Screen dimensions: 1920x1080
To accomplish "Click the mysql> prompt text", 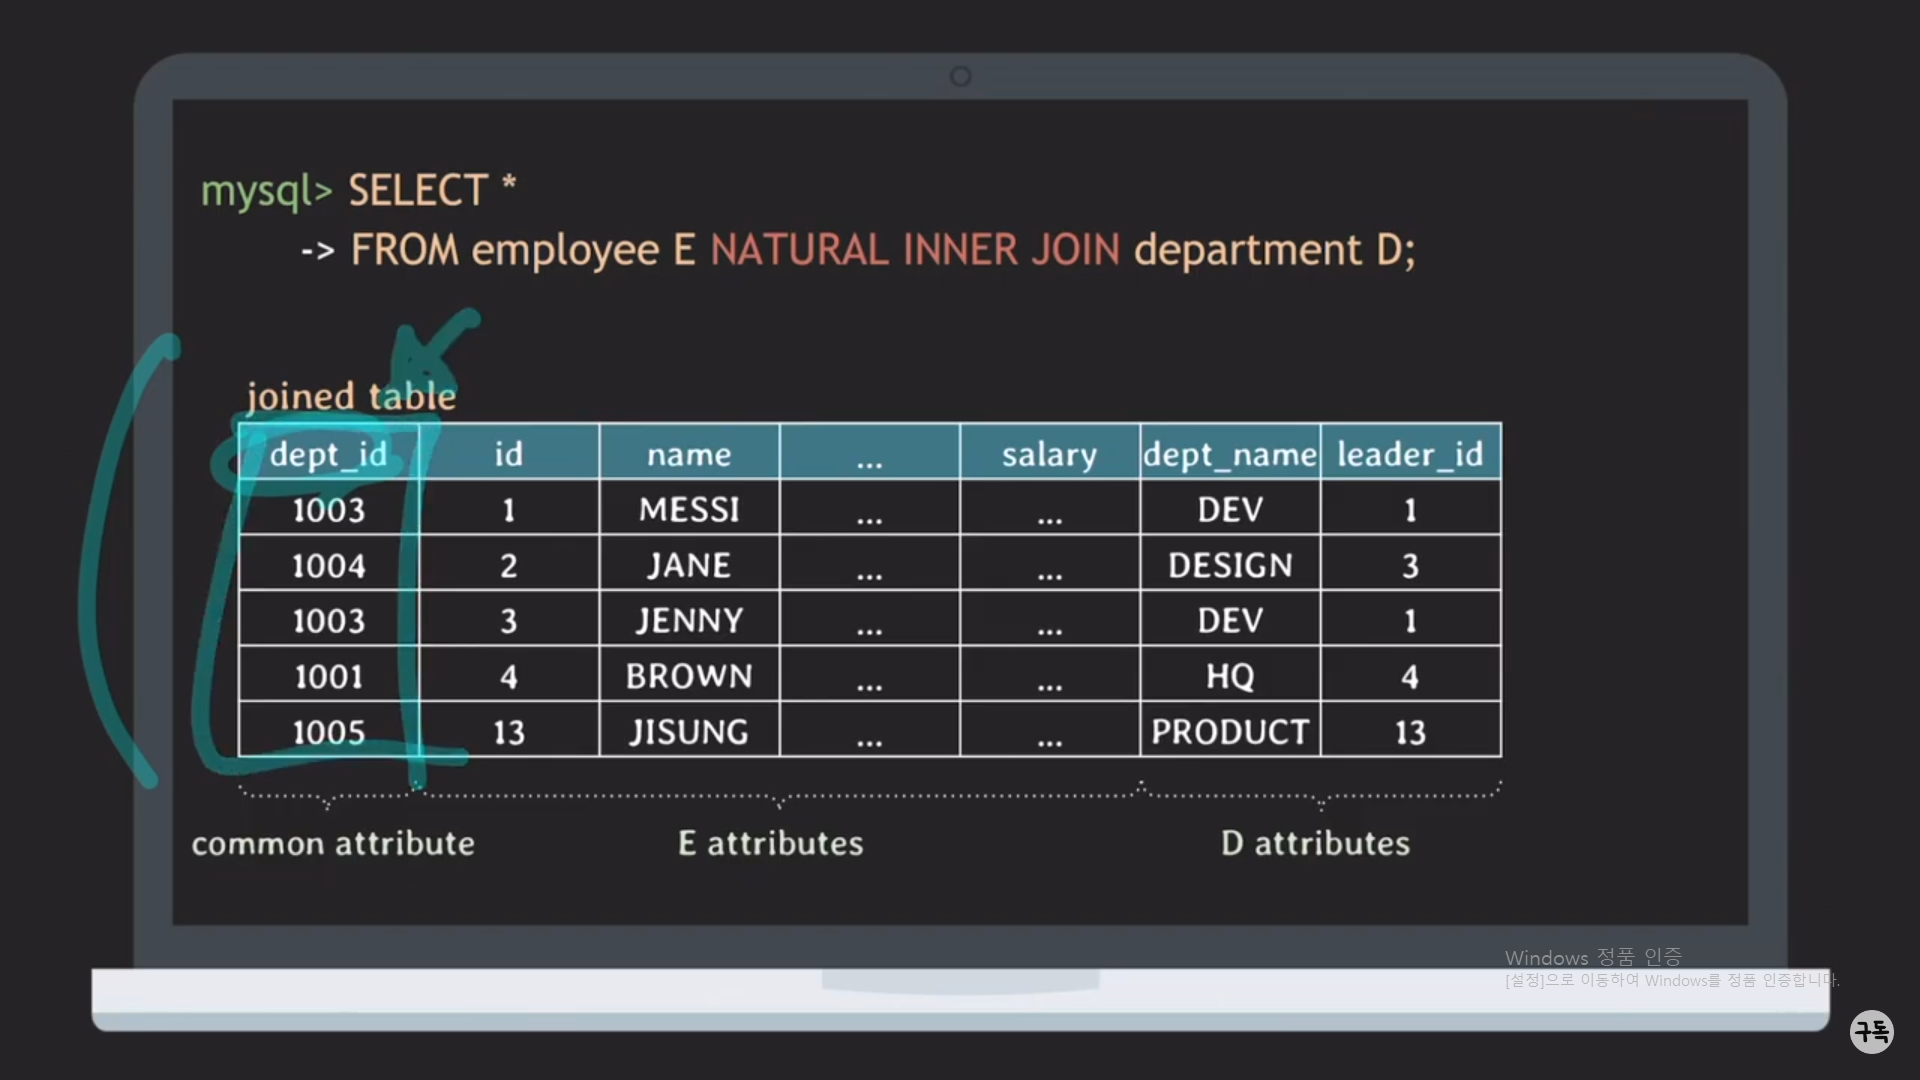I will point(266,190).
